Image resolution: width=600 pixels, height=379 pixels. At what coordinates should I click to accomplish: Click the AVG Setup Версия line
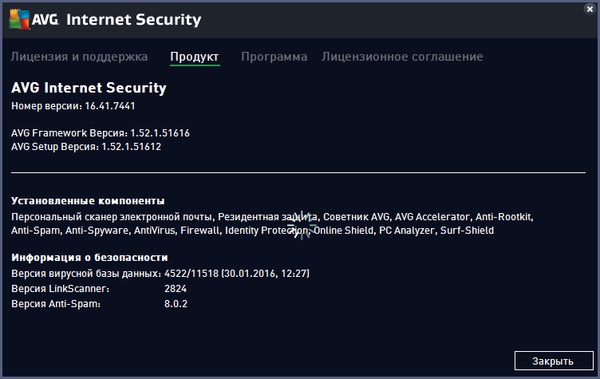pyautogui.click(x=86, y=147)
